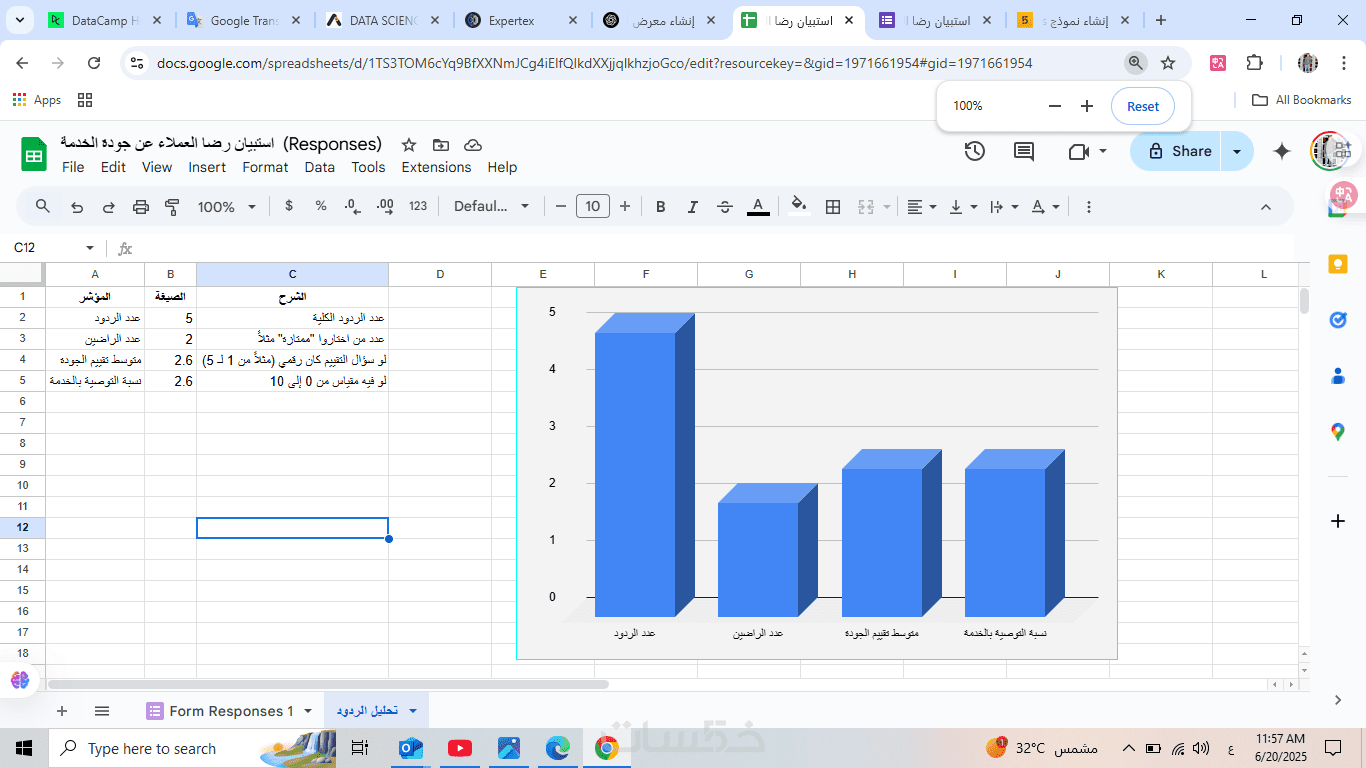
Task: Open the font family dropdown
Action: pyautogui.click(x=491, y=206)
